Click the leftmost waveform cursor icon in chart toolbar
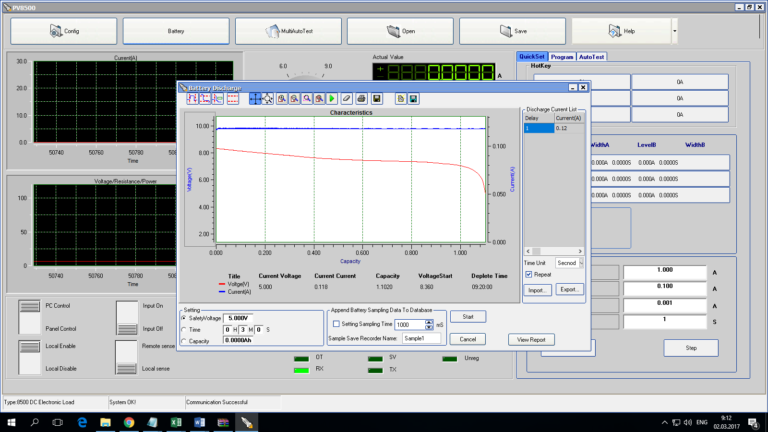 pyautogui.click(x=192, y=99)
